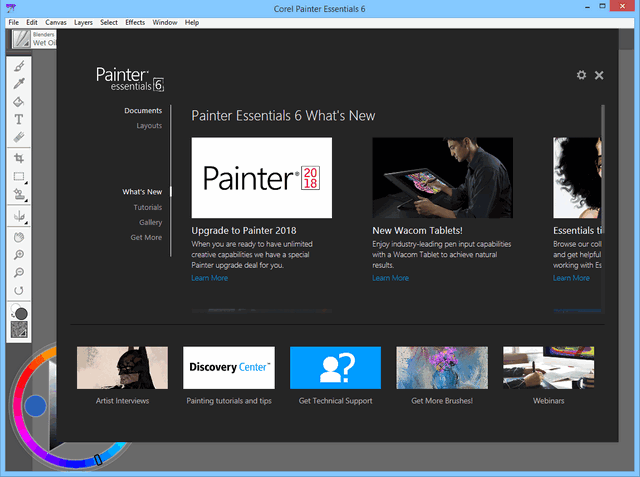Image resolution: width=640 pixels, height=477 pixels.
Task: Select the Rotate Page tool
Action: point(19,291)
